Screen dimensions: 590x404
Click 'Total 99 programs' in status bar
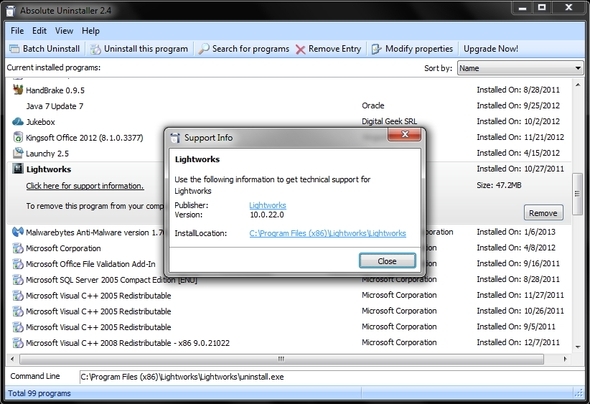[x=40, y=393]
